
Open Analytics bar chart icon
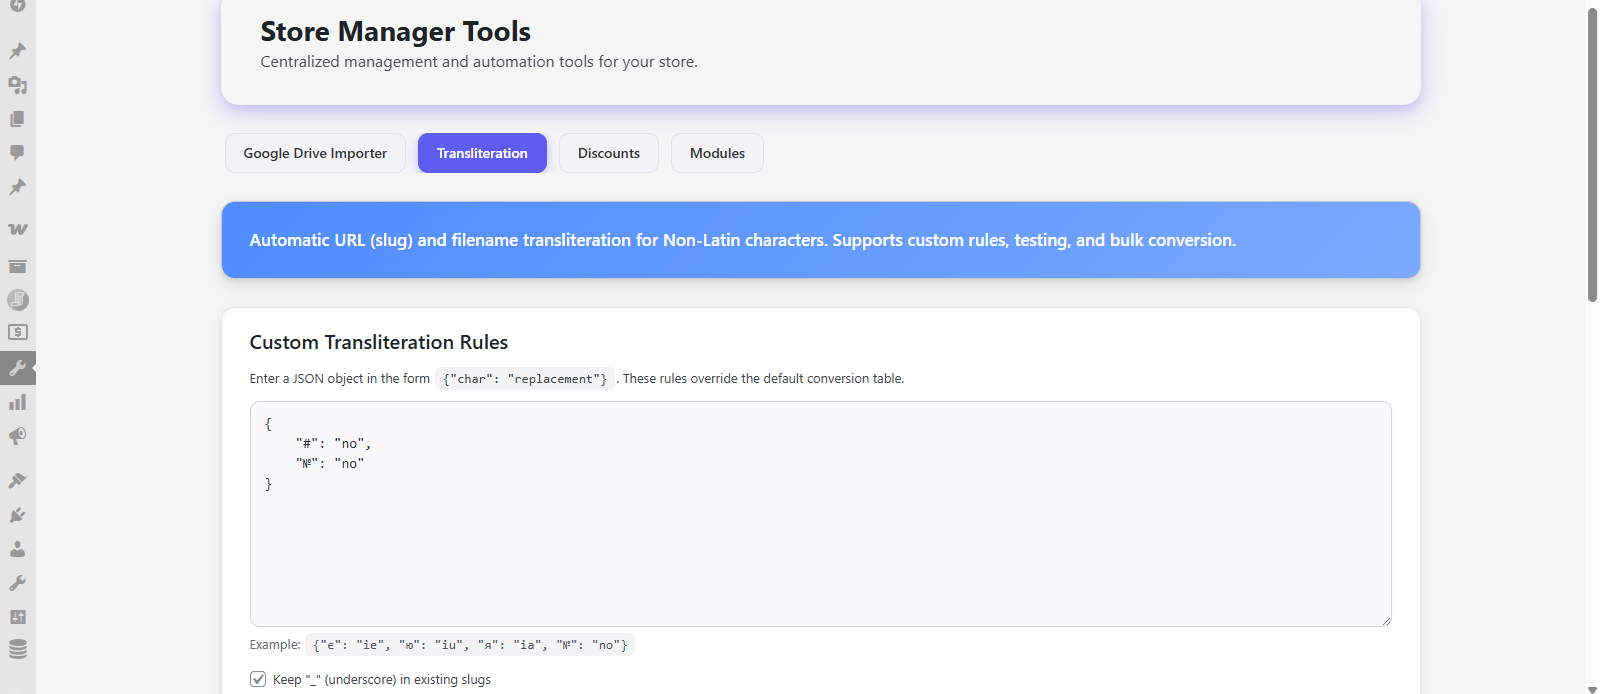(x=17, y=402)
